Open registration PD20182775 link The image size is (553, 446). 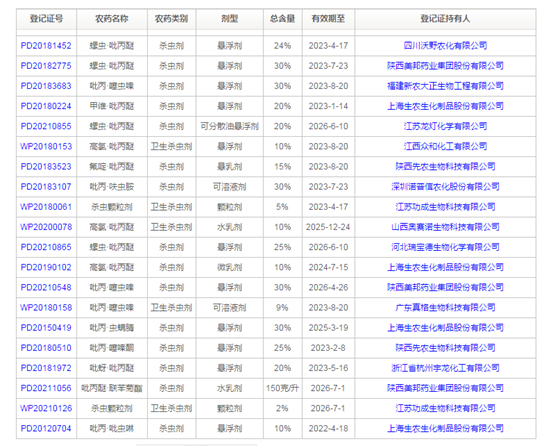46,66
